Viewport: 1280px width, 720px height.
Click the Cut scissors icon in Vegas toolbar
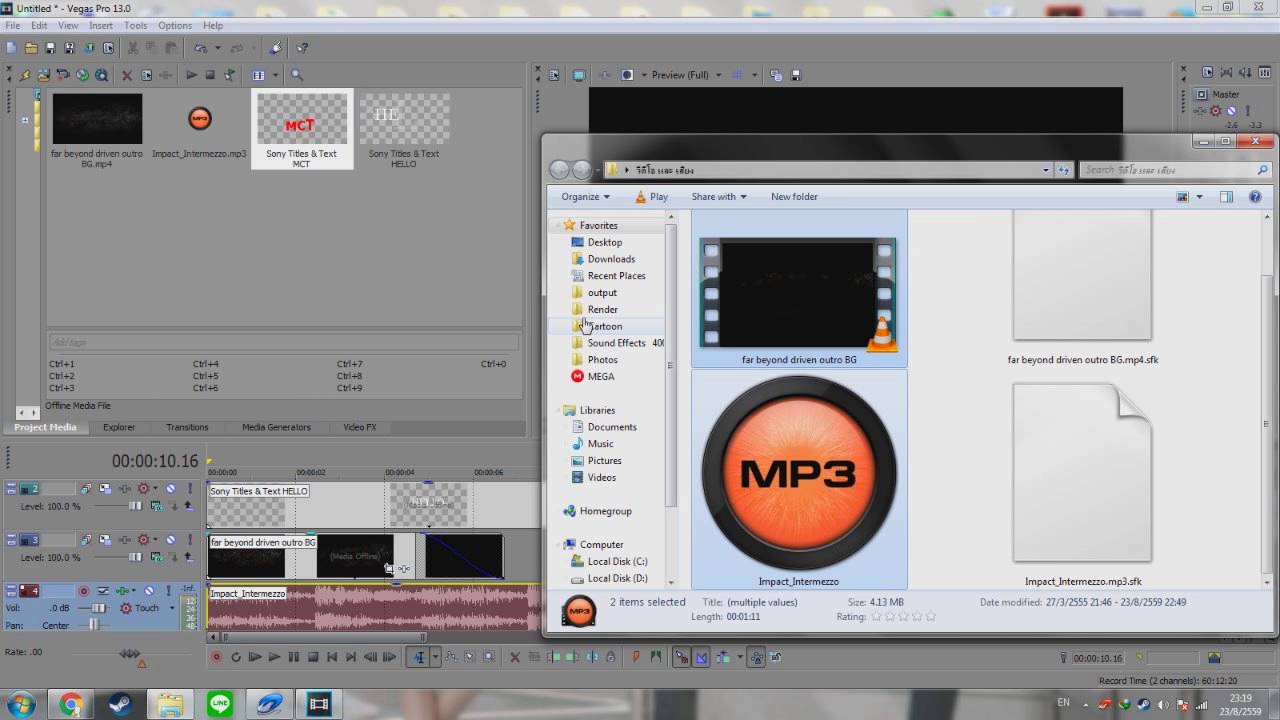[x=133, y=48]
